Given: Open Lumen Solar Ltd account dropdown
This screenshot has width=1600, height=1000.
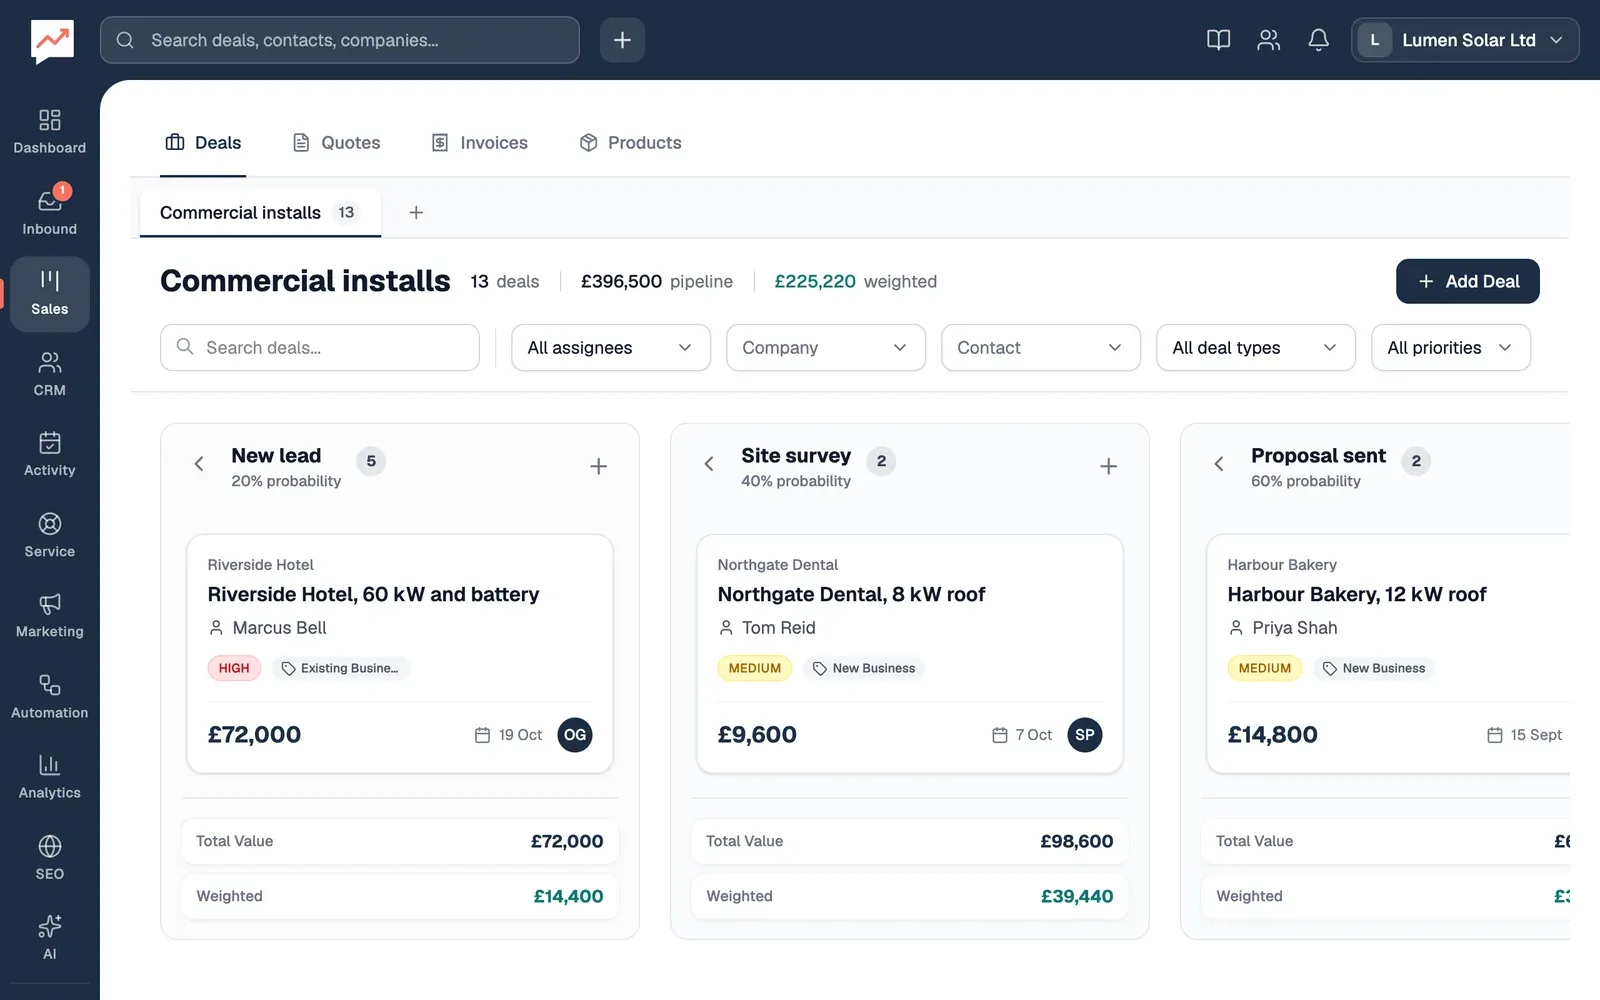Looking at the screenshot, I should [1465, 40].
